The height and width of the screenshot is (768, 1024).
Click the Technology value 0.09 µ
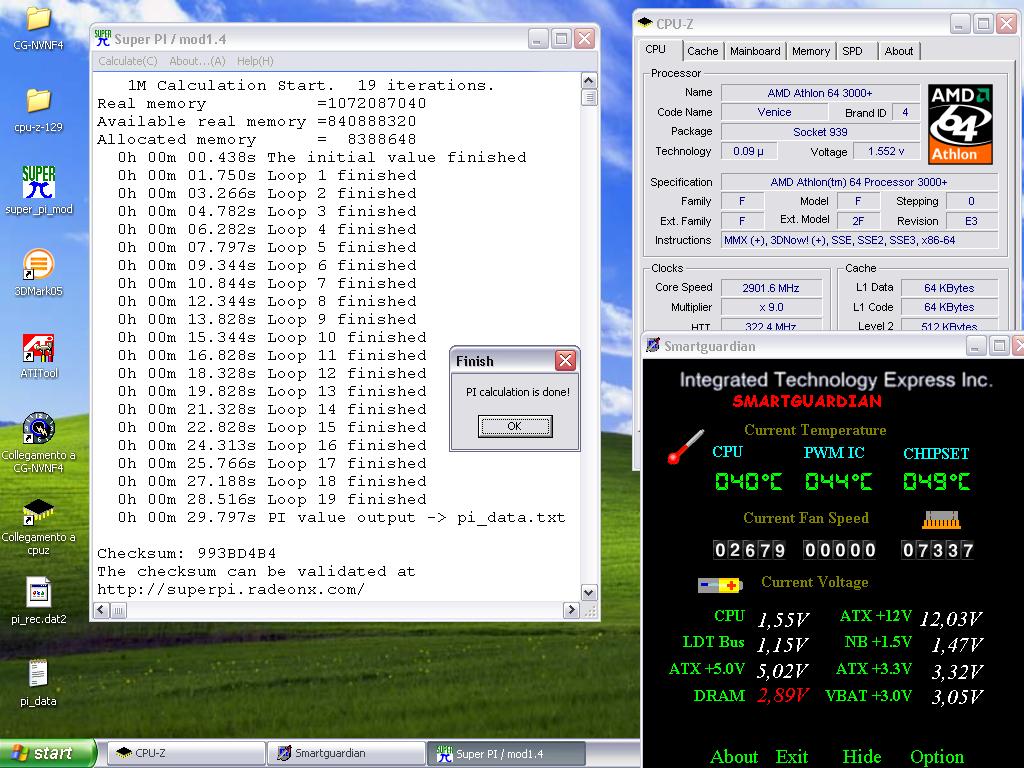point(748,152)
